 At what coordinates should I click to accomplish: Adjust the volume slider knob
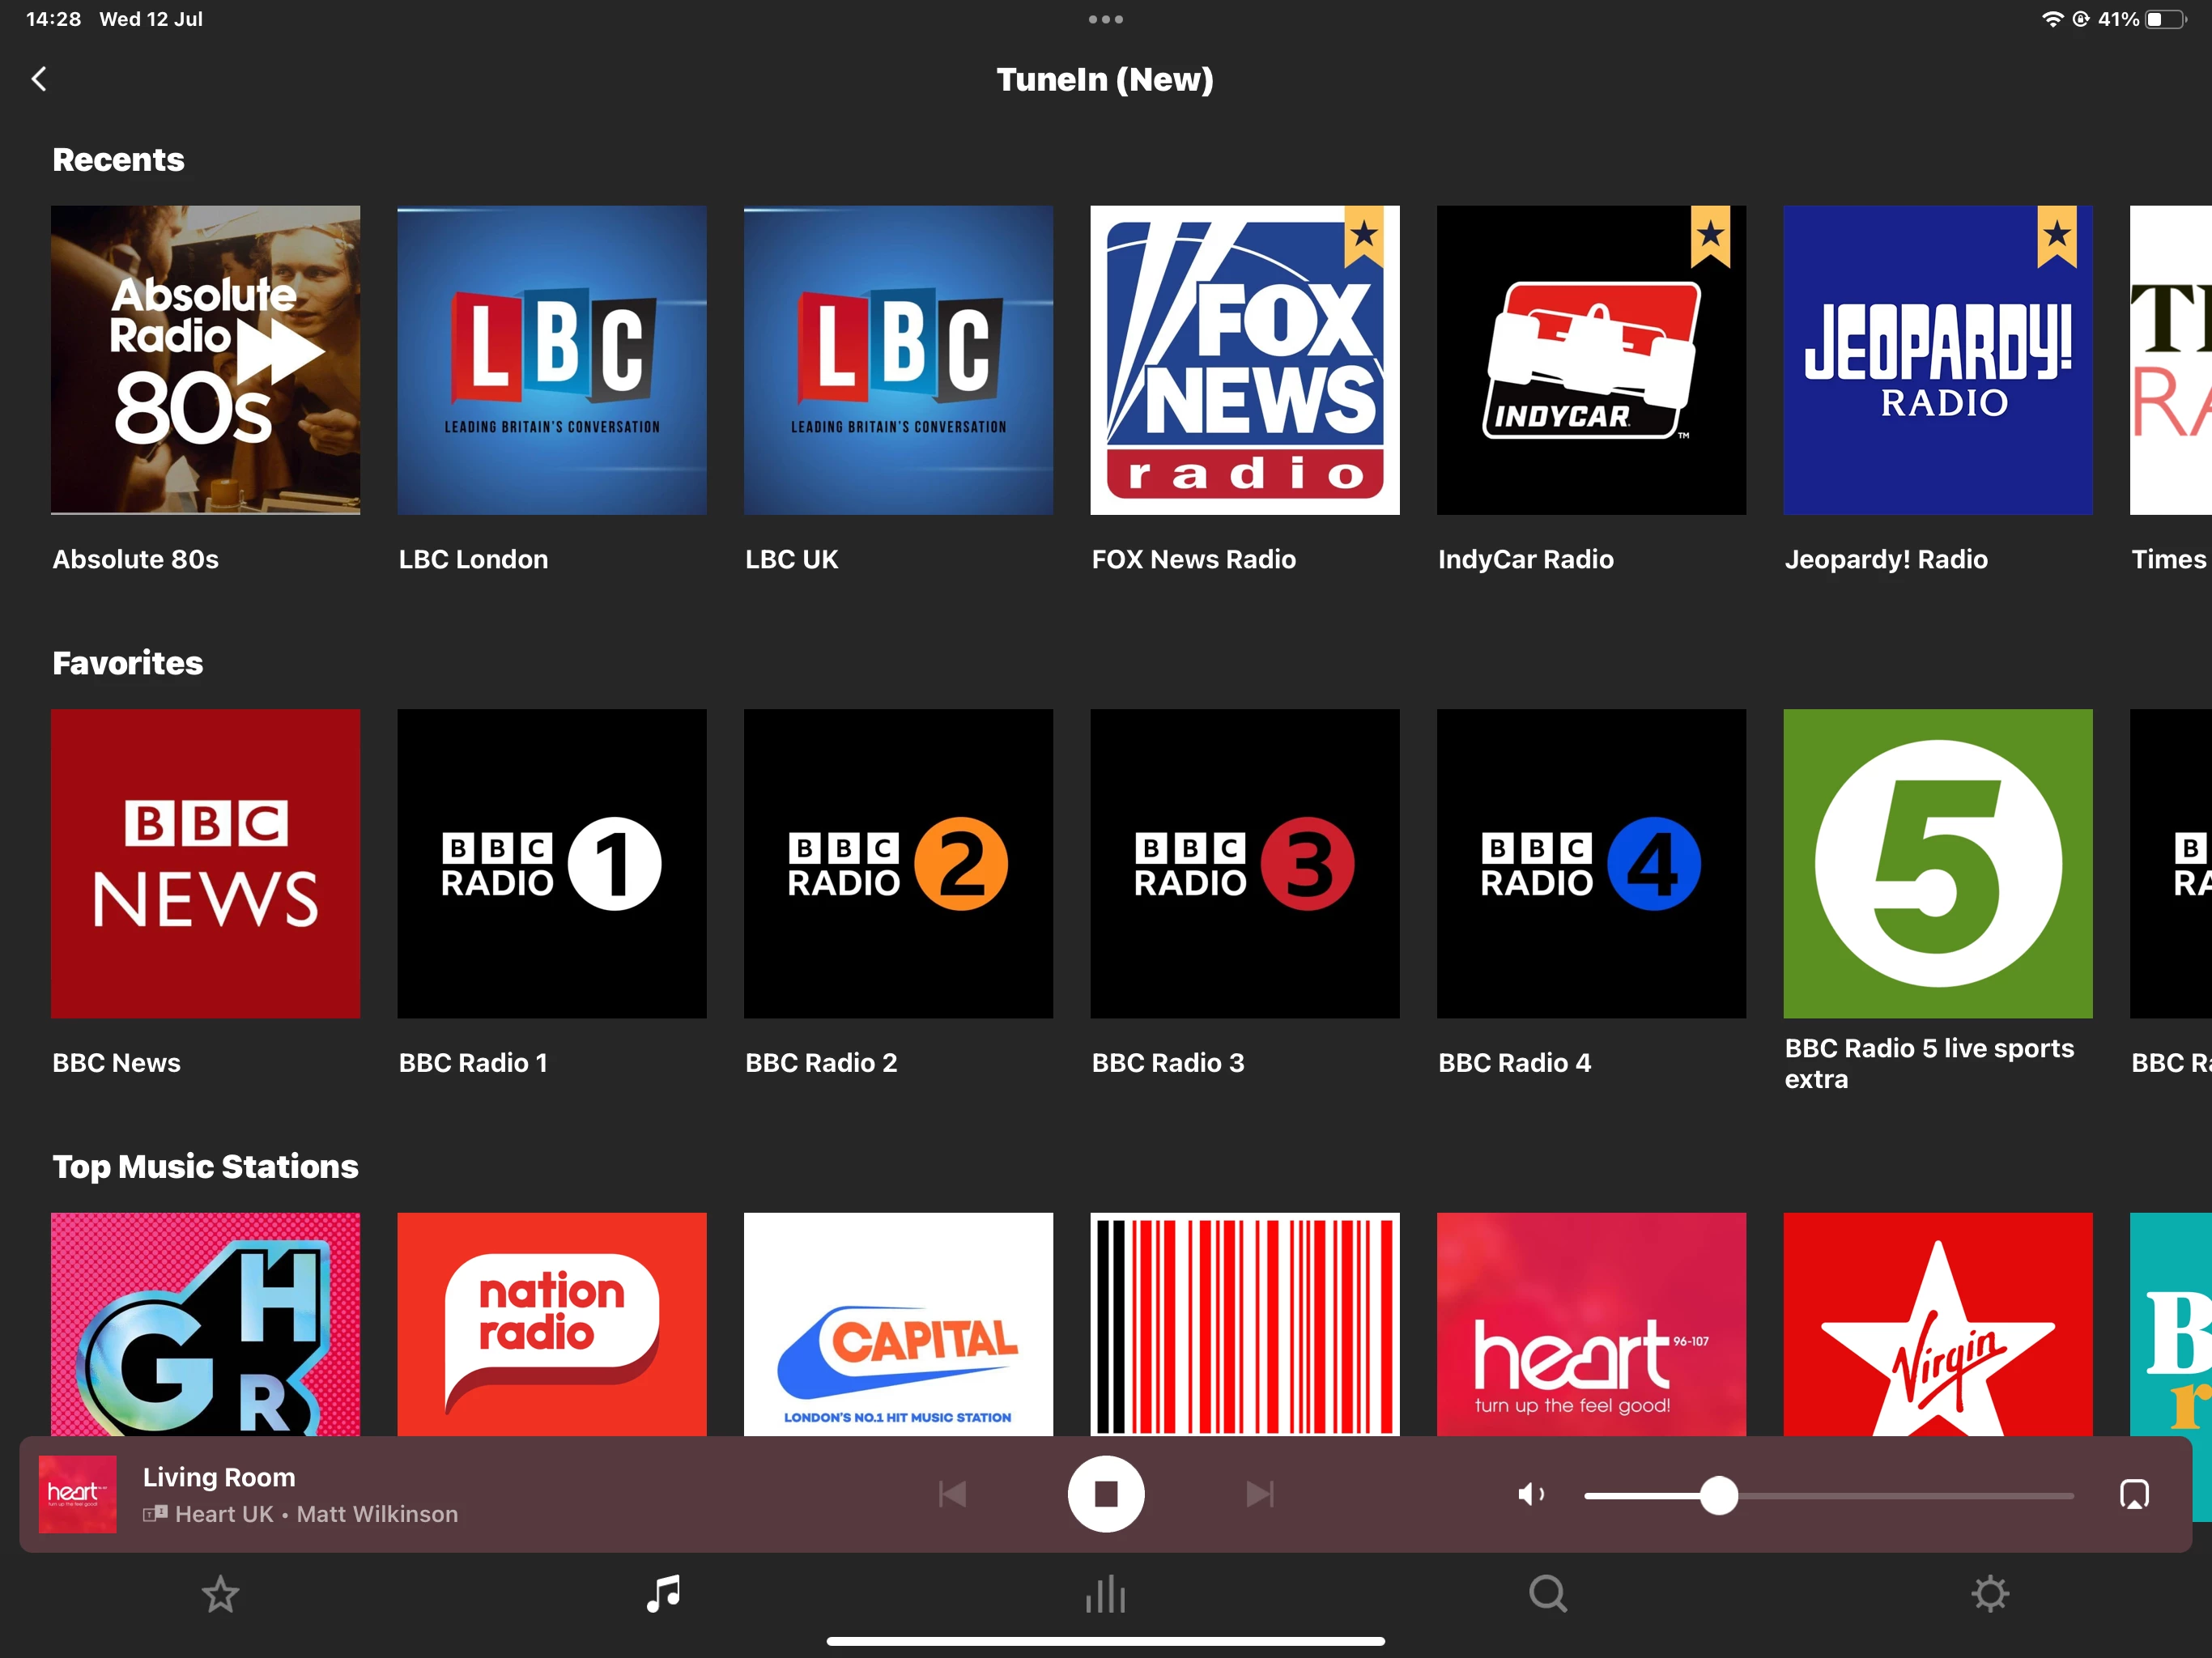(x=1719, y=1495)
